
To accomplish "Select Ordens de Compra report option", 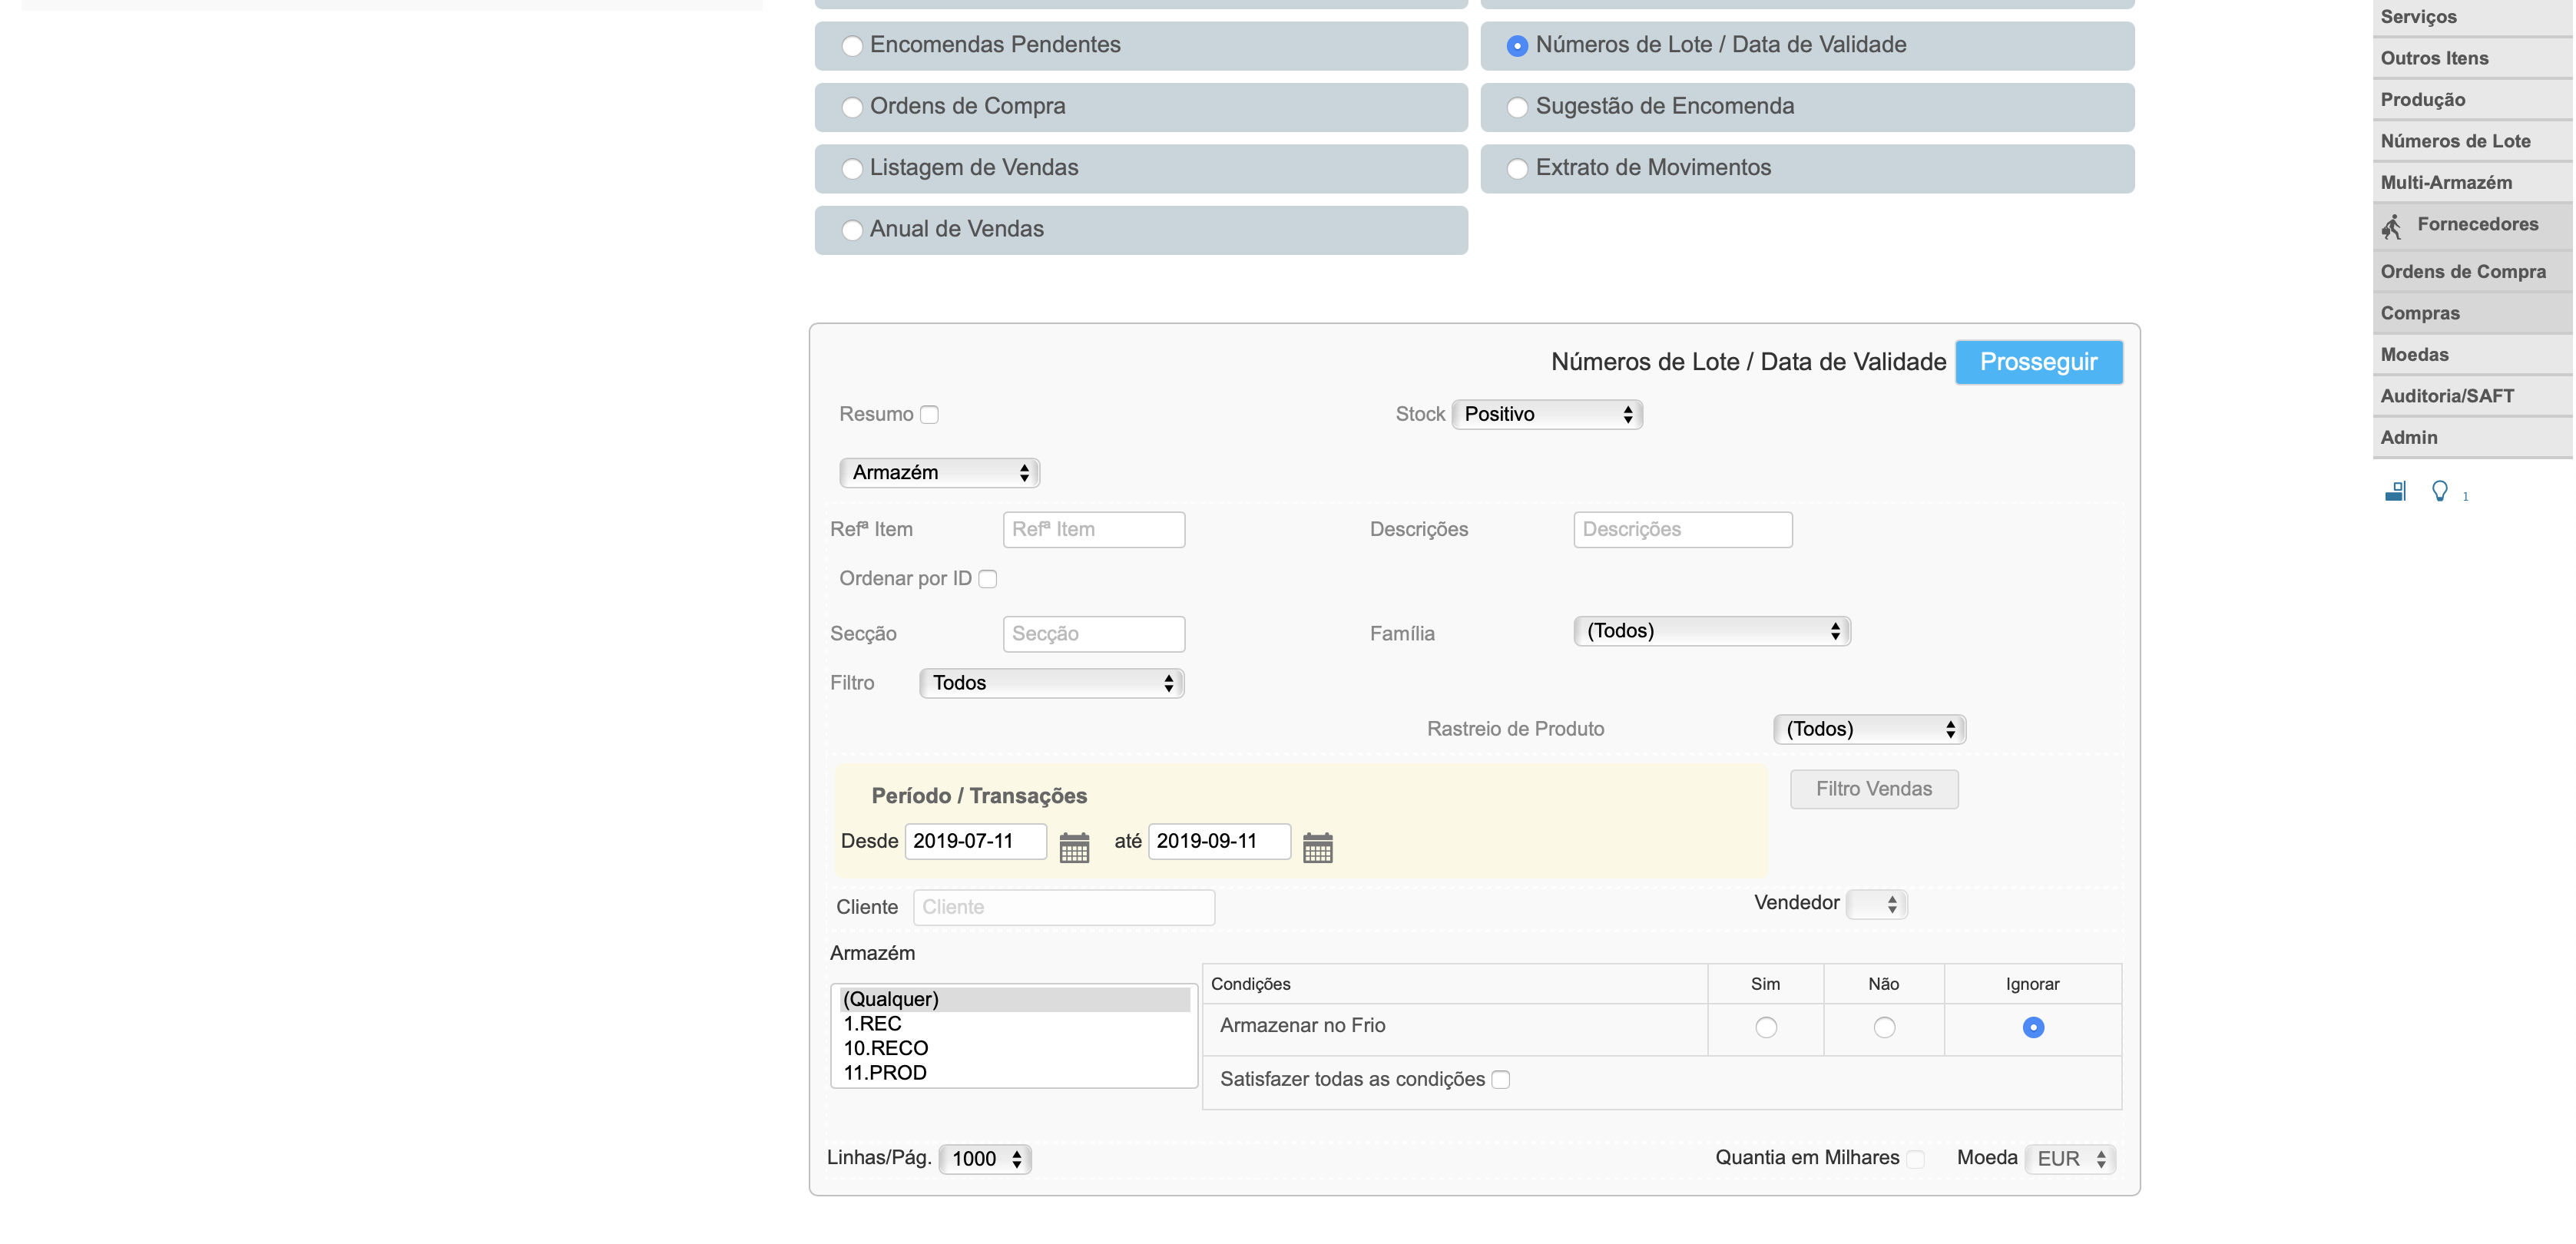I will click(852, 107).
